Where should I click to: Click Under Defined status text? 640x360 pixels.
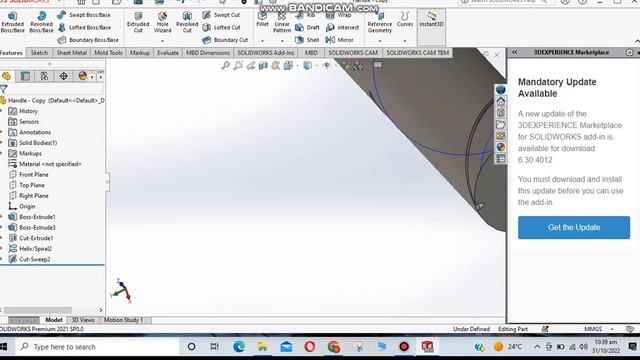click(x=471, y=329)
